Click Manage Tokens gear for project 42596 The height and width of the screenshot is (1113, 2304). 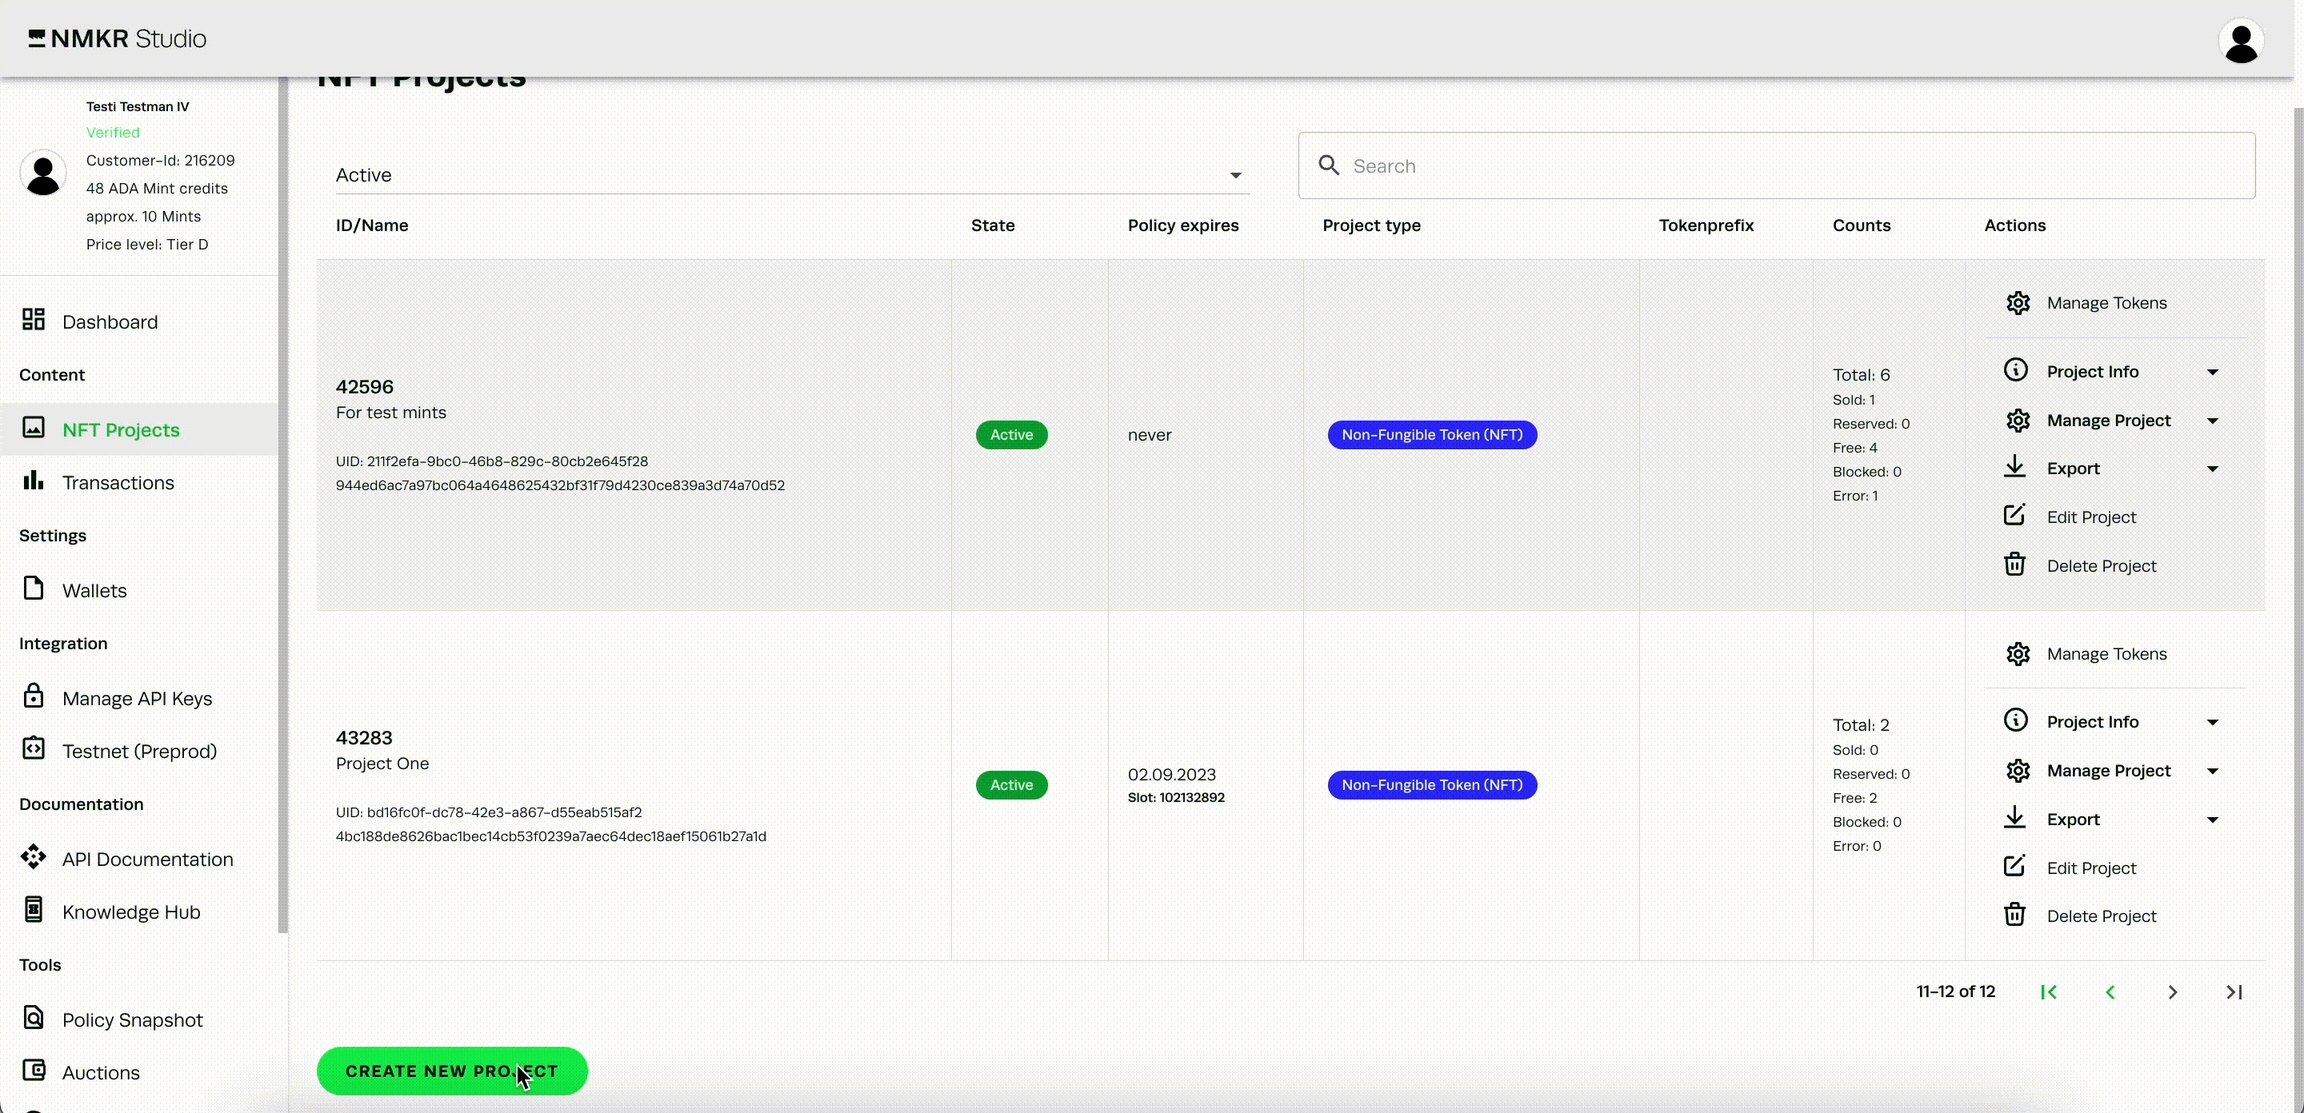point(2017,303)
